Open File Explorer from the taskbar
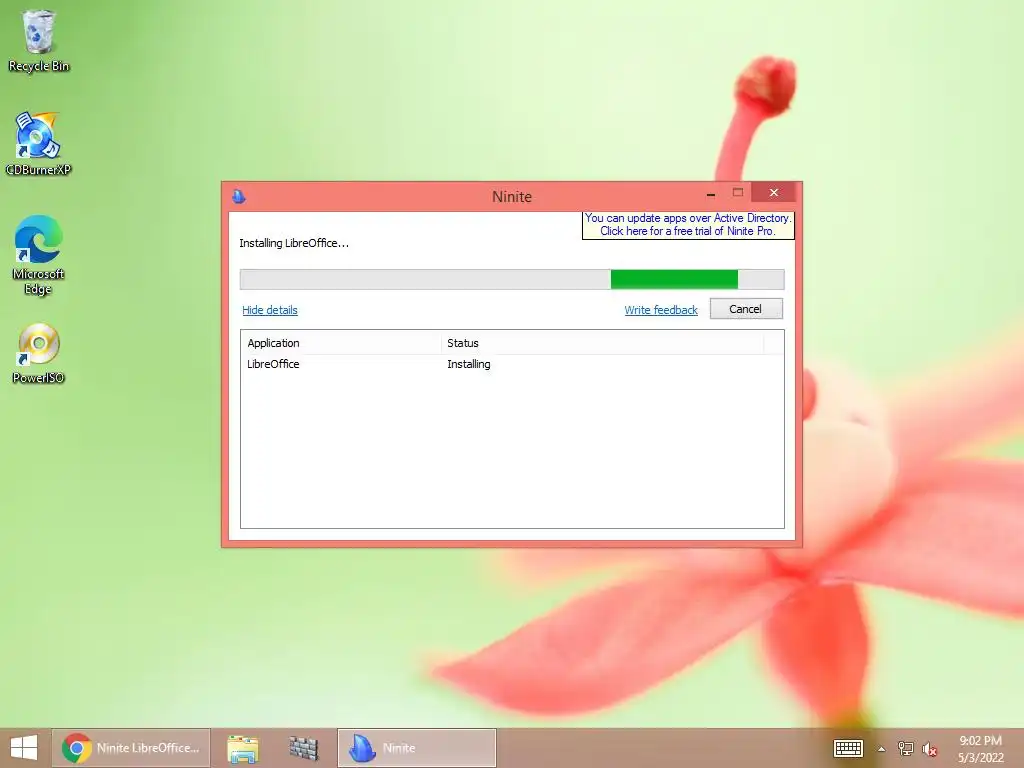The width and height of the screenshot is (1024, 768). pos(243,748)
